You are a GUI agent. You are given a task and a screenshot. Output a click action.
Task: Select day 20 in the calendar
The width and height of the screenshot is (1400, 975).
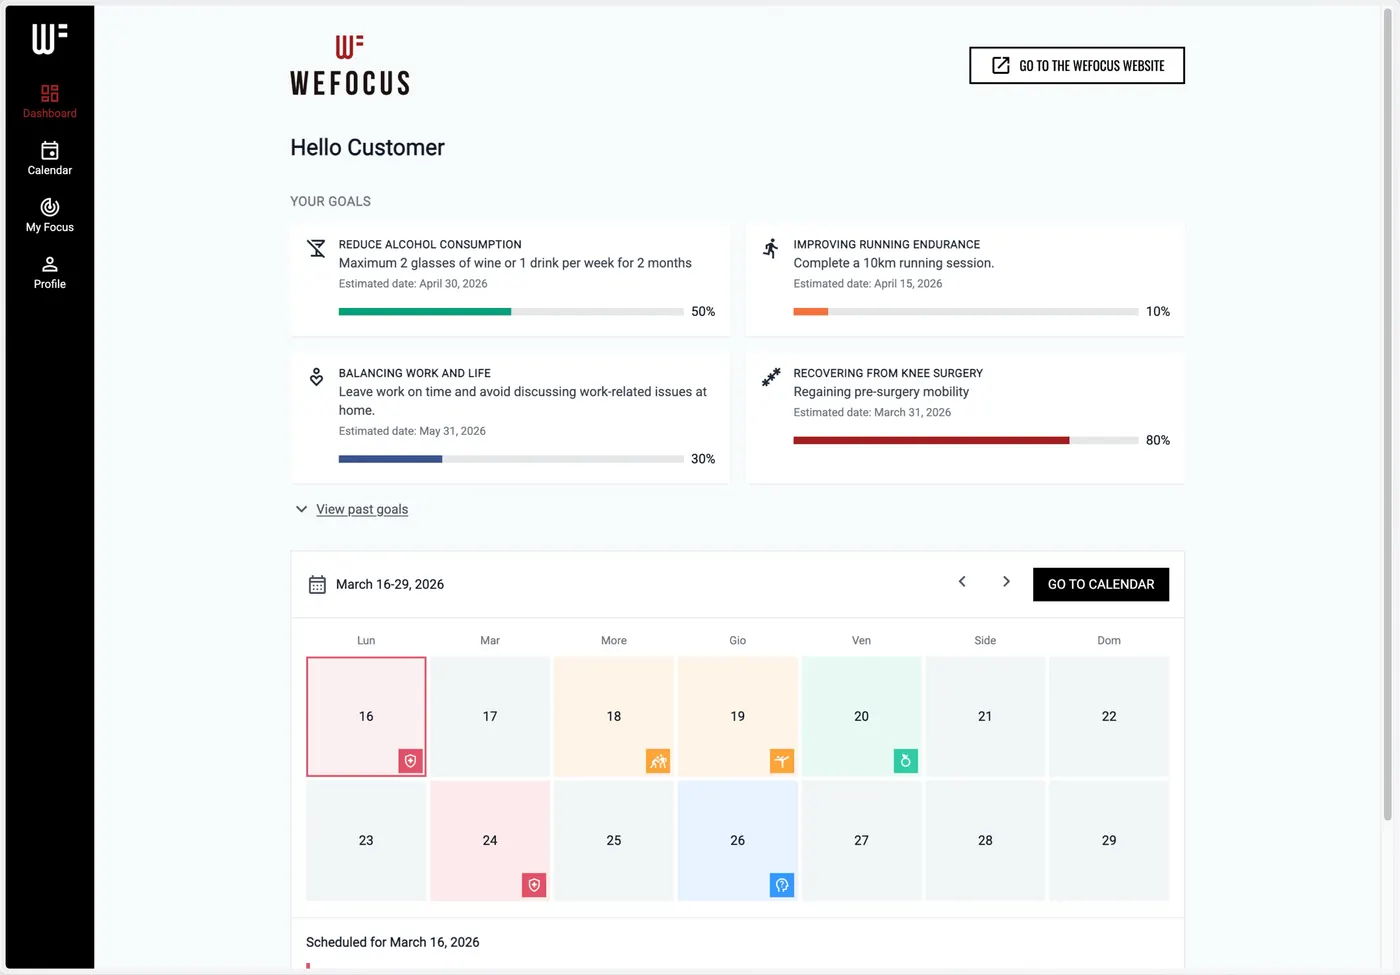[862, 716]
